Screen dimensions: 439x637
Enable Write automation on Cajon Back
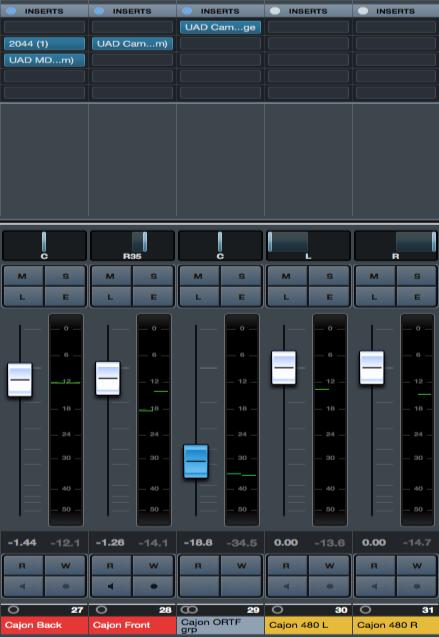point(65,566)
